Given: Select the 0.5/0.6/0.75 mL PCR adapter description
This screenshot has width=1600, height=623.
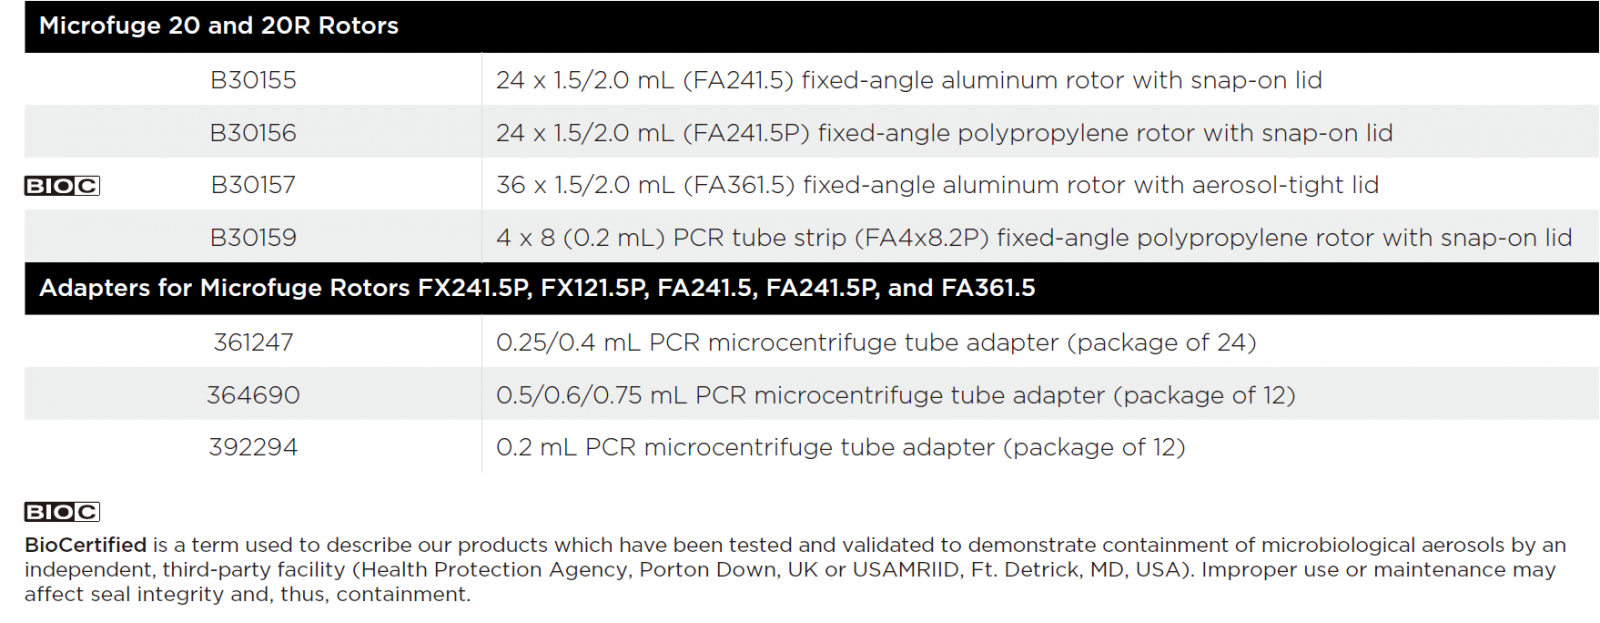Looking at the screenshot, I should (895, 395).
